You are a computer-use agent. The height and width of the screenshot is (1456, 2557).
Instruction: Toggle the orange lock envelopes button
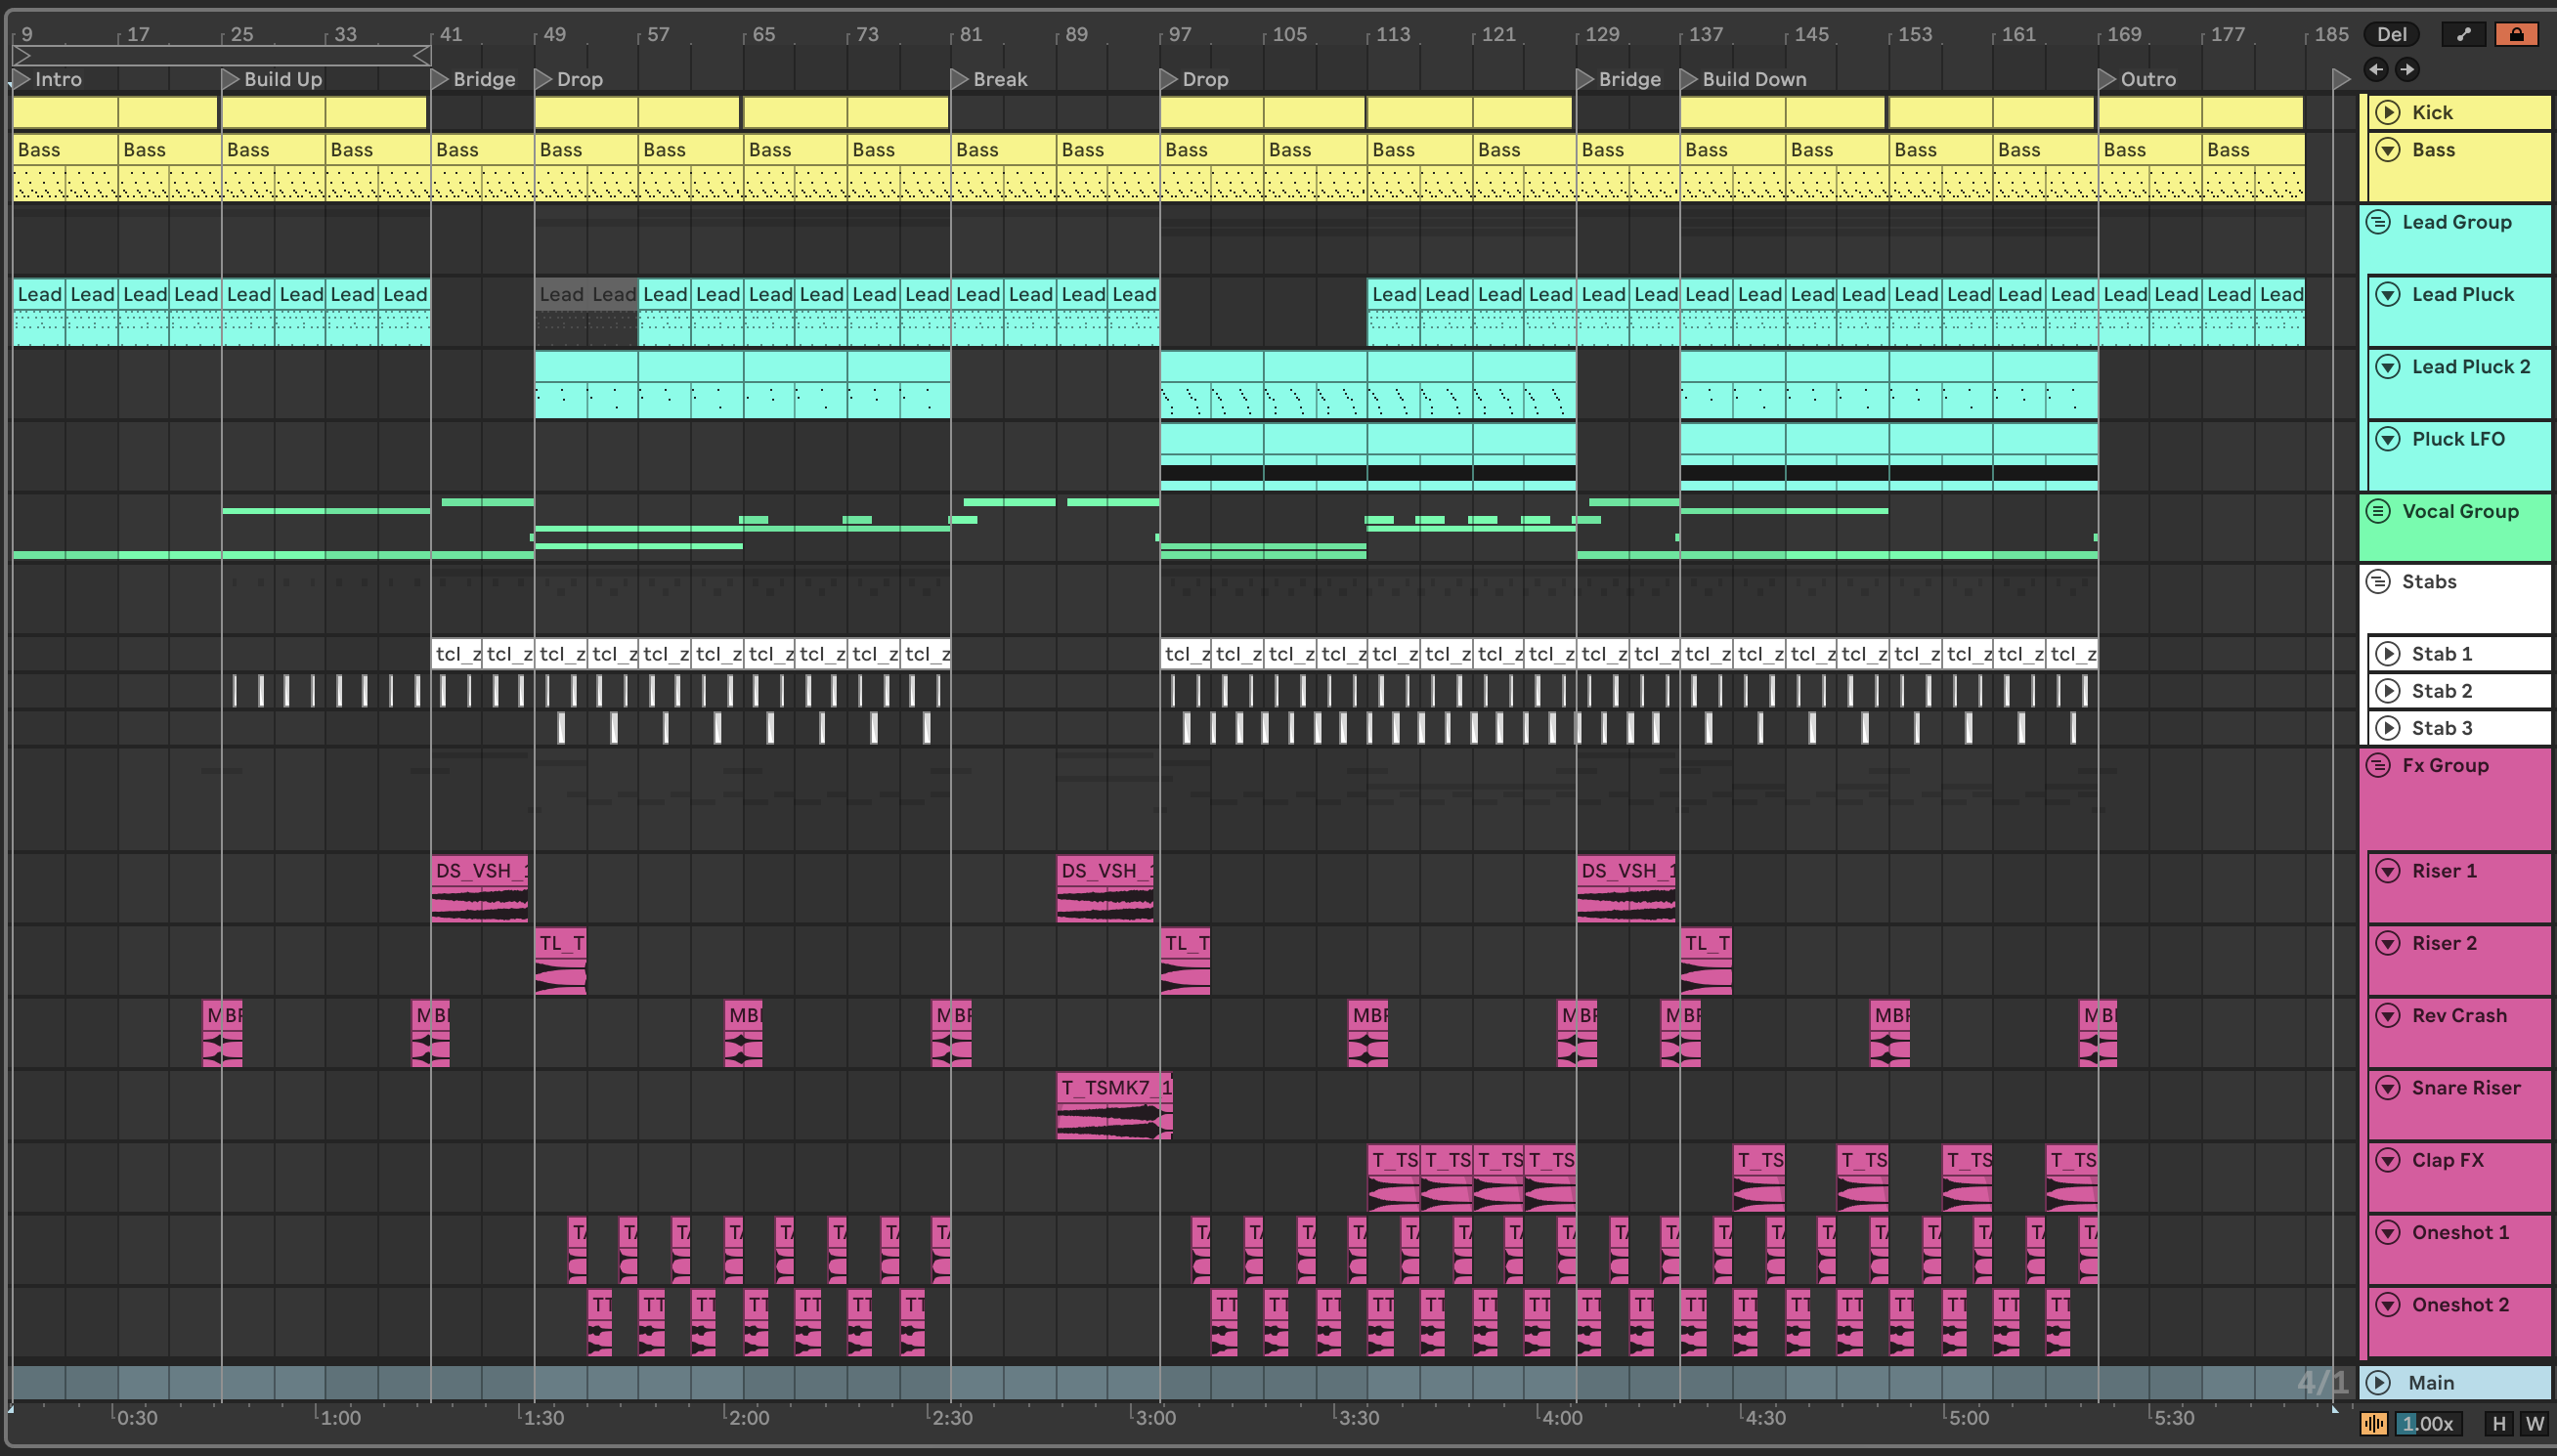click(2517, 34)
